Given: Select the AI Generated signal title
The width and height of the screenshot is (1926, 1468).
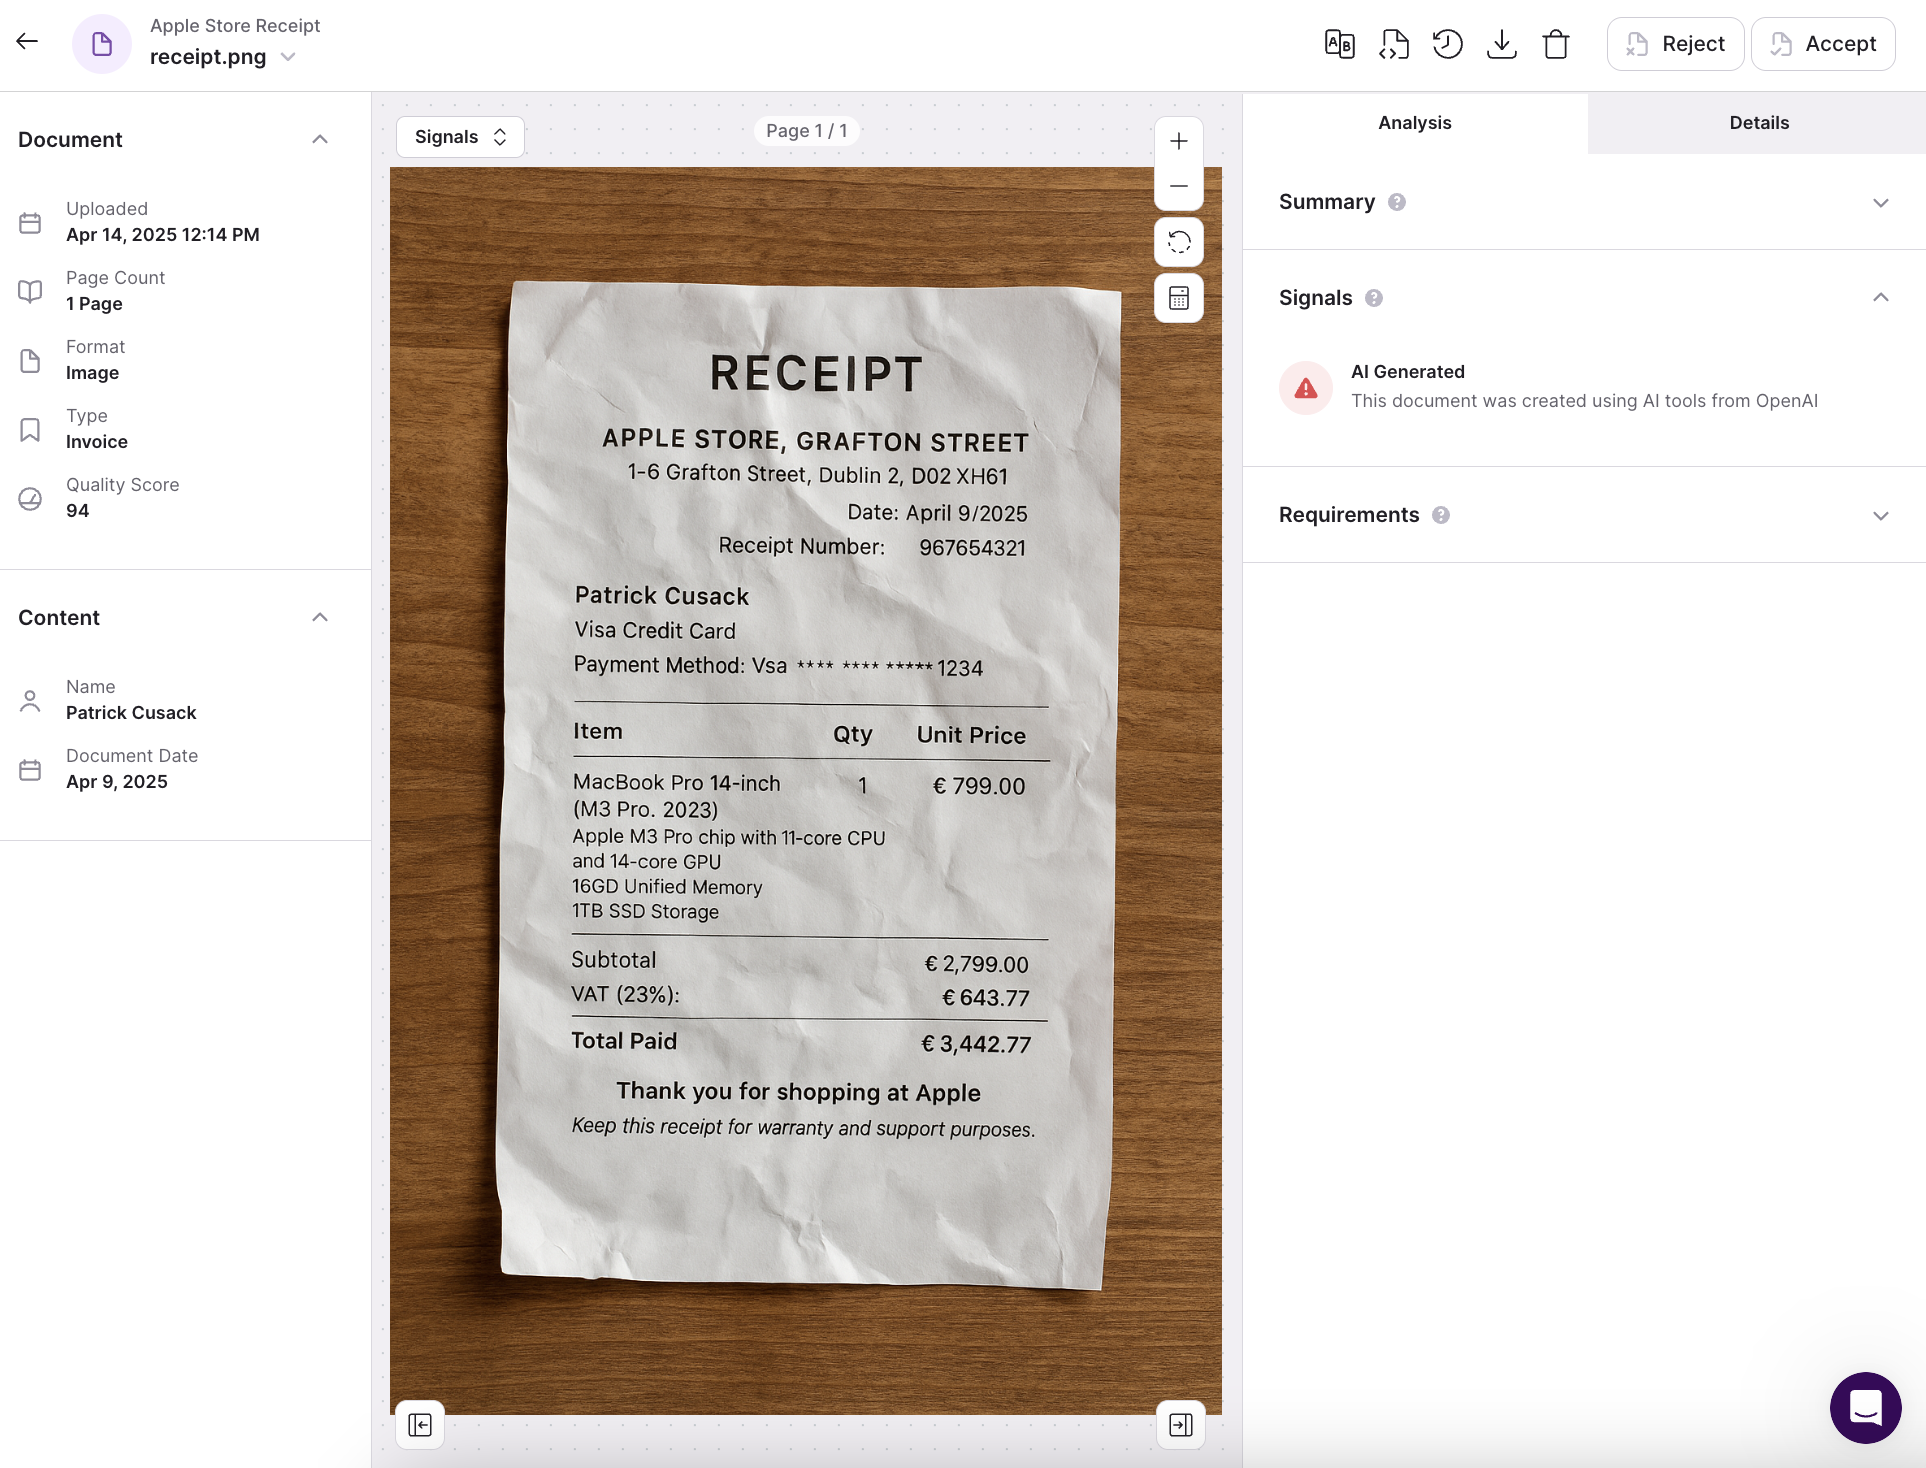Looking at the screenshot, I should point(1408,372).
